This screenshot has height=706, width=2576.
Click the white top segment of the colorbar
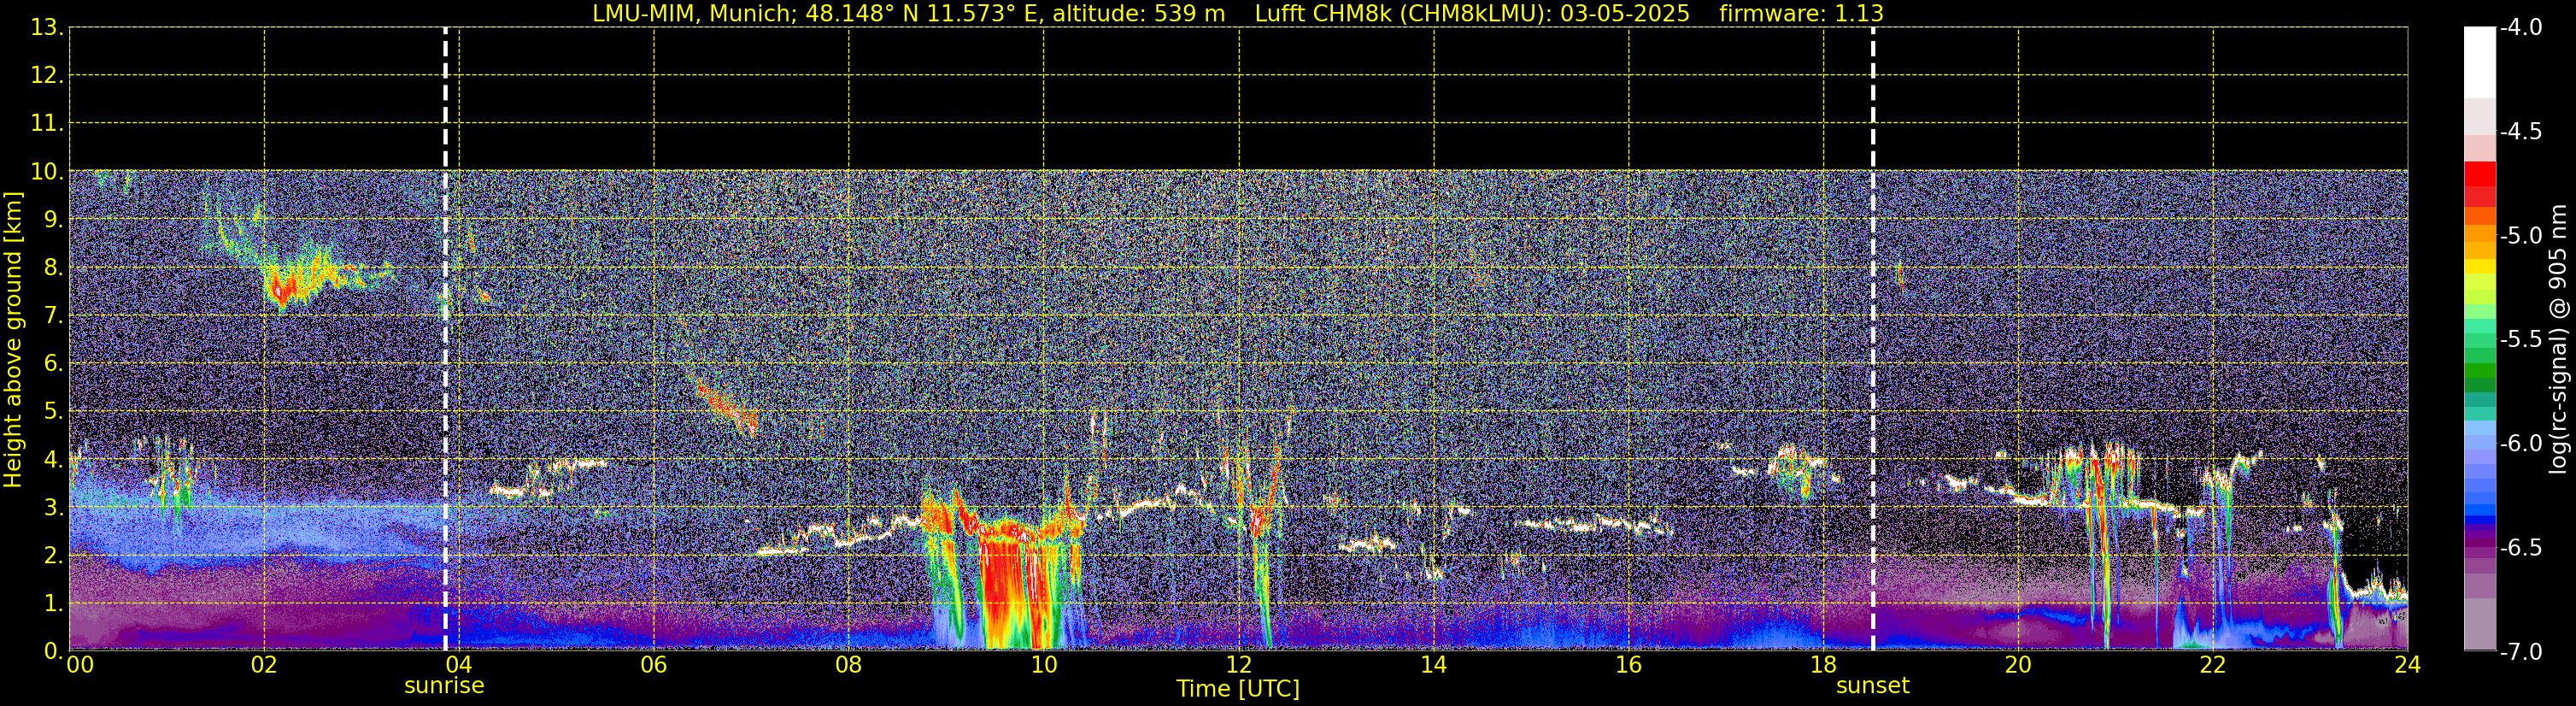[2479, 62]
